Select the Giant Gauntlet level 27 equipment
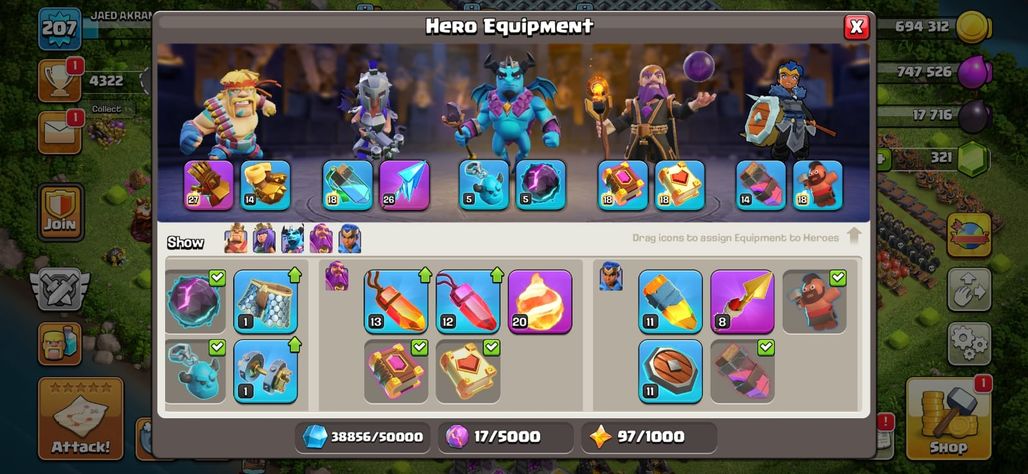1028x474 pixels. 208,185
